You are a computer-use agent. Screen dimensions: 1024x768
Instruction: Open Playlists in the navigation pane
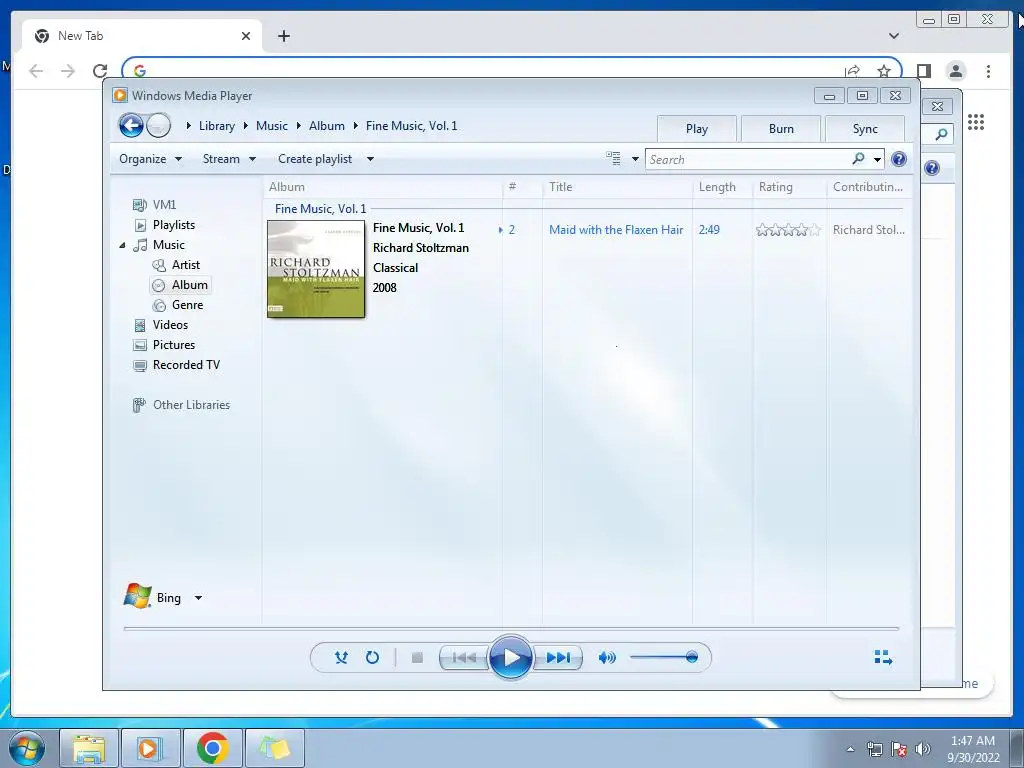click(x=174, y=225)
